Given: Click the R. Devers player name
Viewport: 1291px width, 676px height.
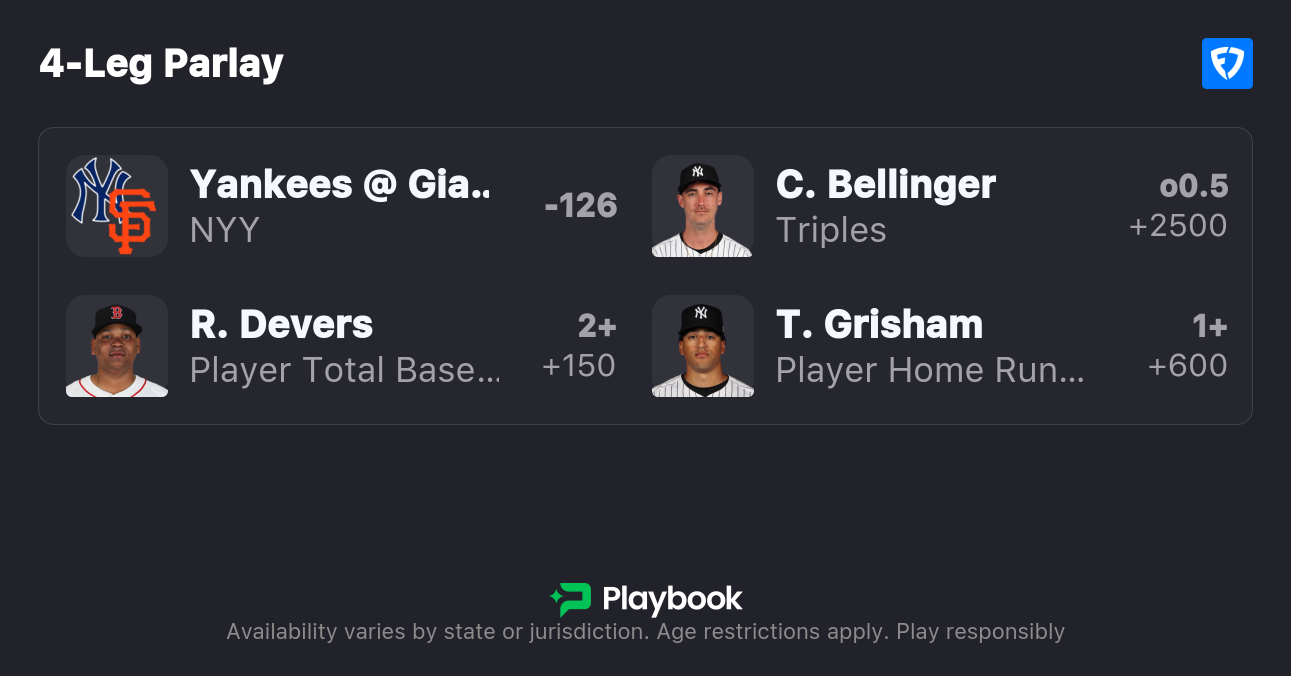Looking at the screenshot, I should tap(281, 324).
